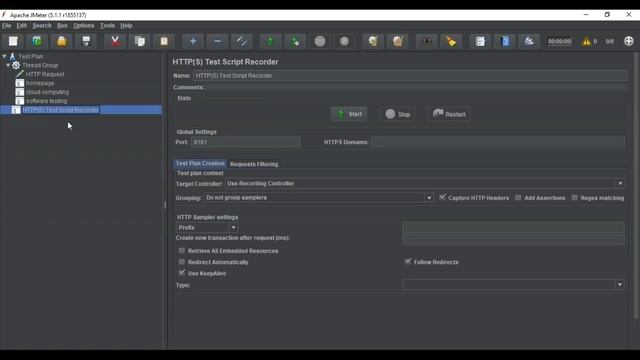Click the Port field showing 8181
This screenshot has width=640, height=360.
245,142
